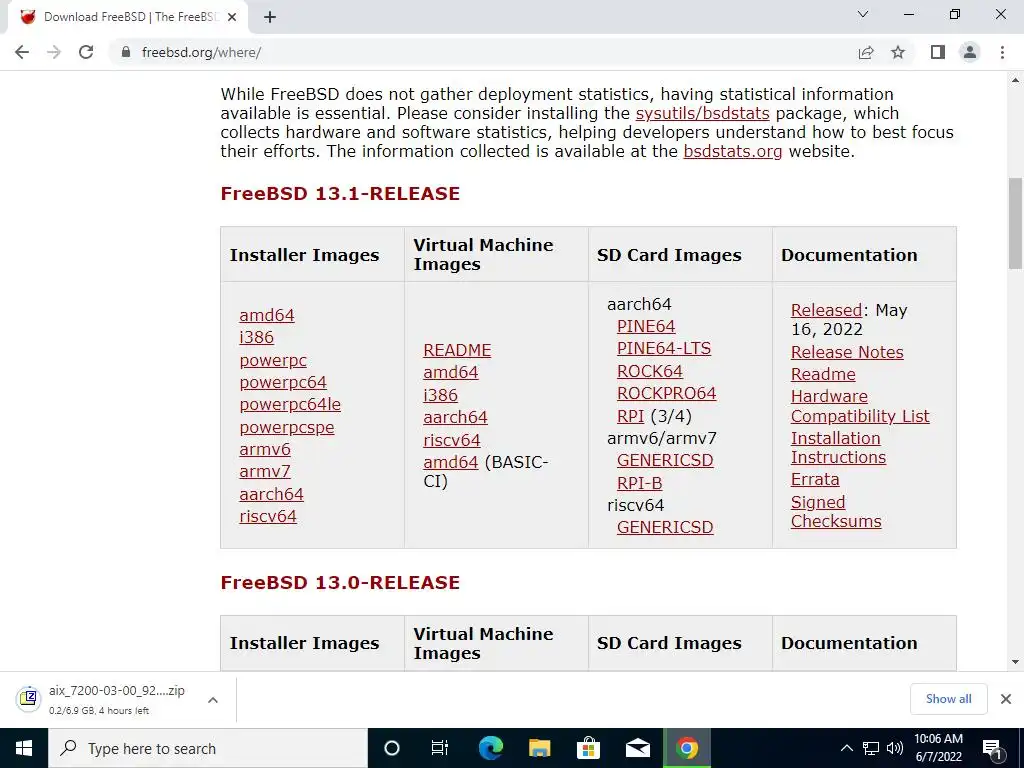
Task: Show all downloads
Action: click(948, 699)
